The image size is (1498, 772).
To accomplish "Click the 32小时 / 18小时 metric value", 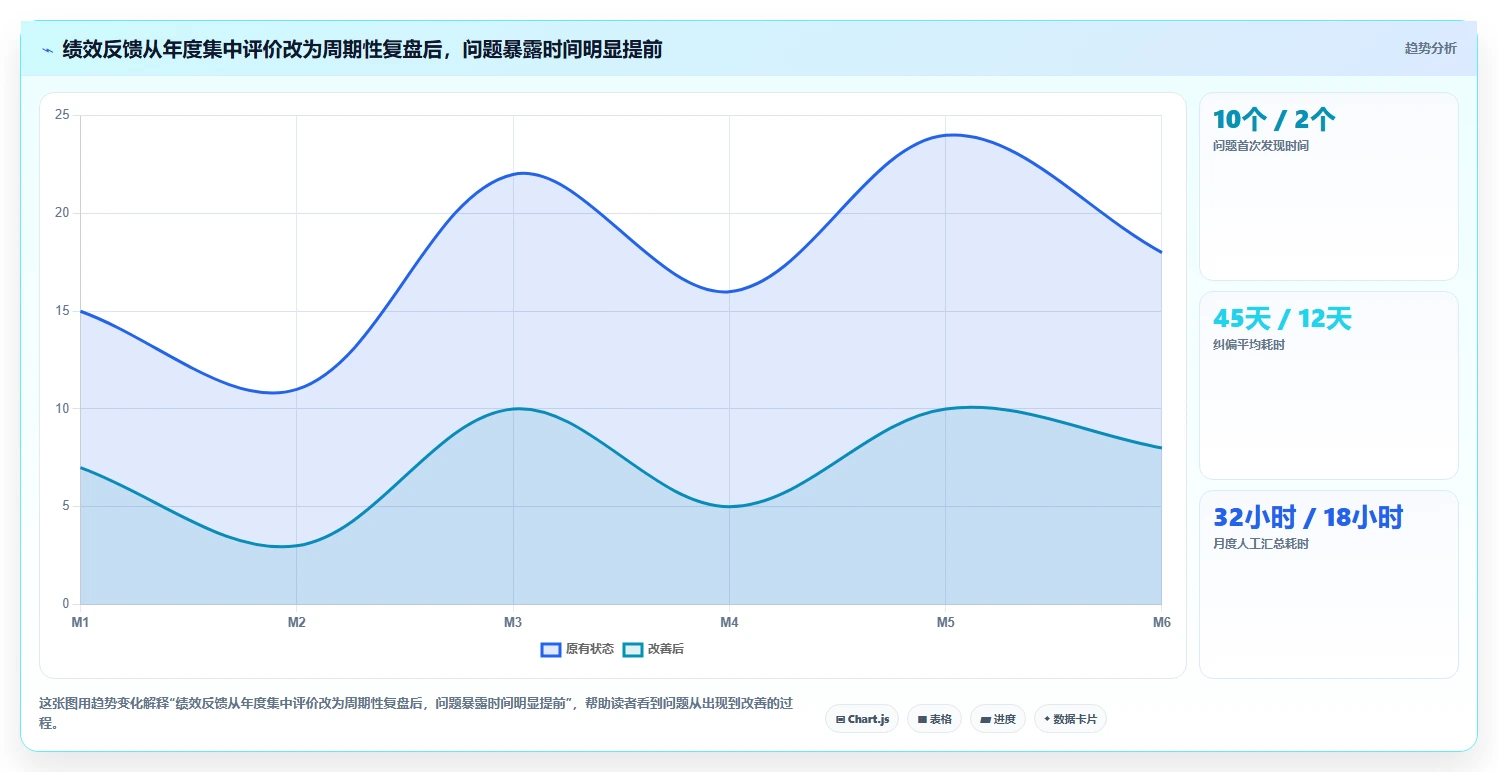I will point(1308,517).
